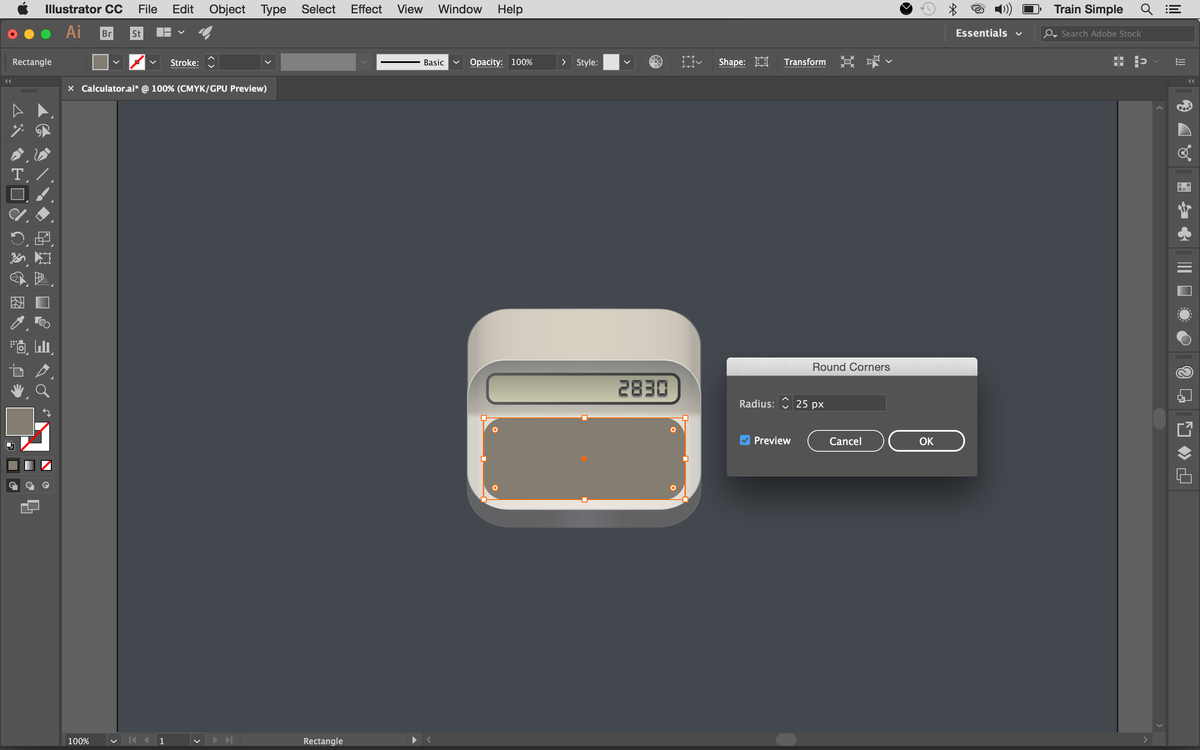Screen dimensions: 1200x750
Task: Open the Layers panel icon
Action: tap(1184, 451)
